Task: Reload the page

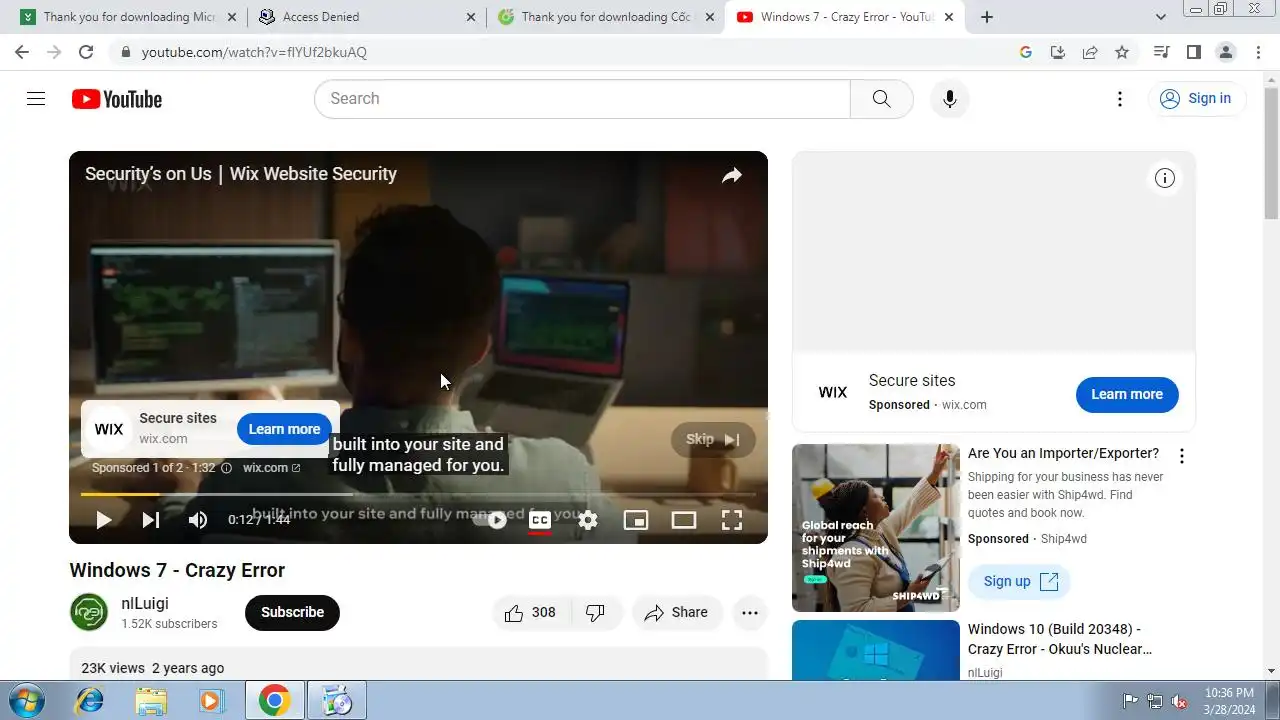Action: coord(86,52)
